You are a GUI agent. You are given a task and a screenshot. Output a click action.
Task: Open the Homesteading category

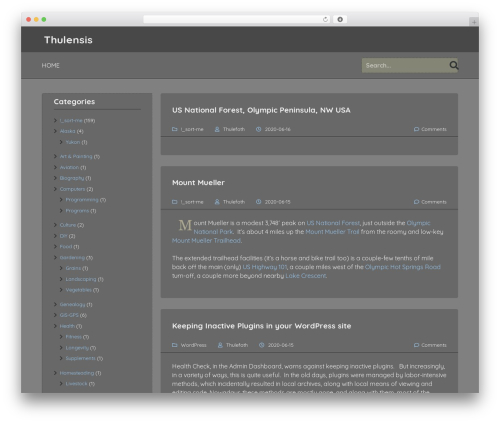(77, 373)
